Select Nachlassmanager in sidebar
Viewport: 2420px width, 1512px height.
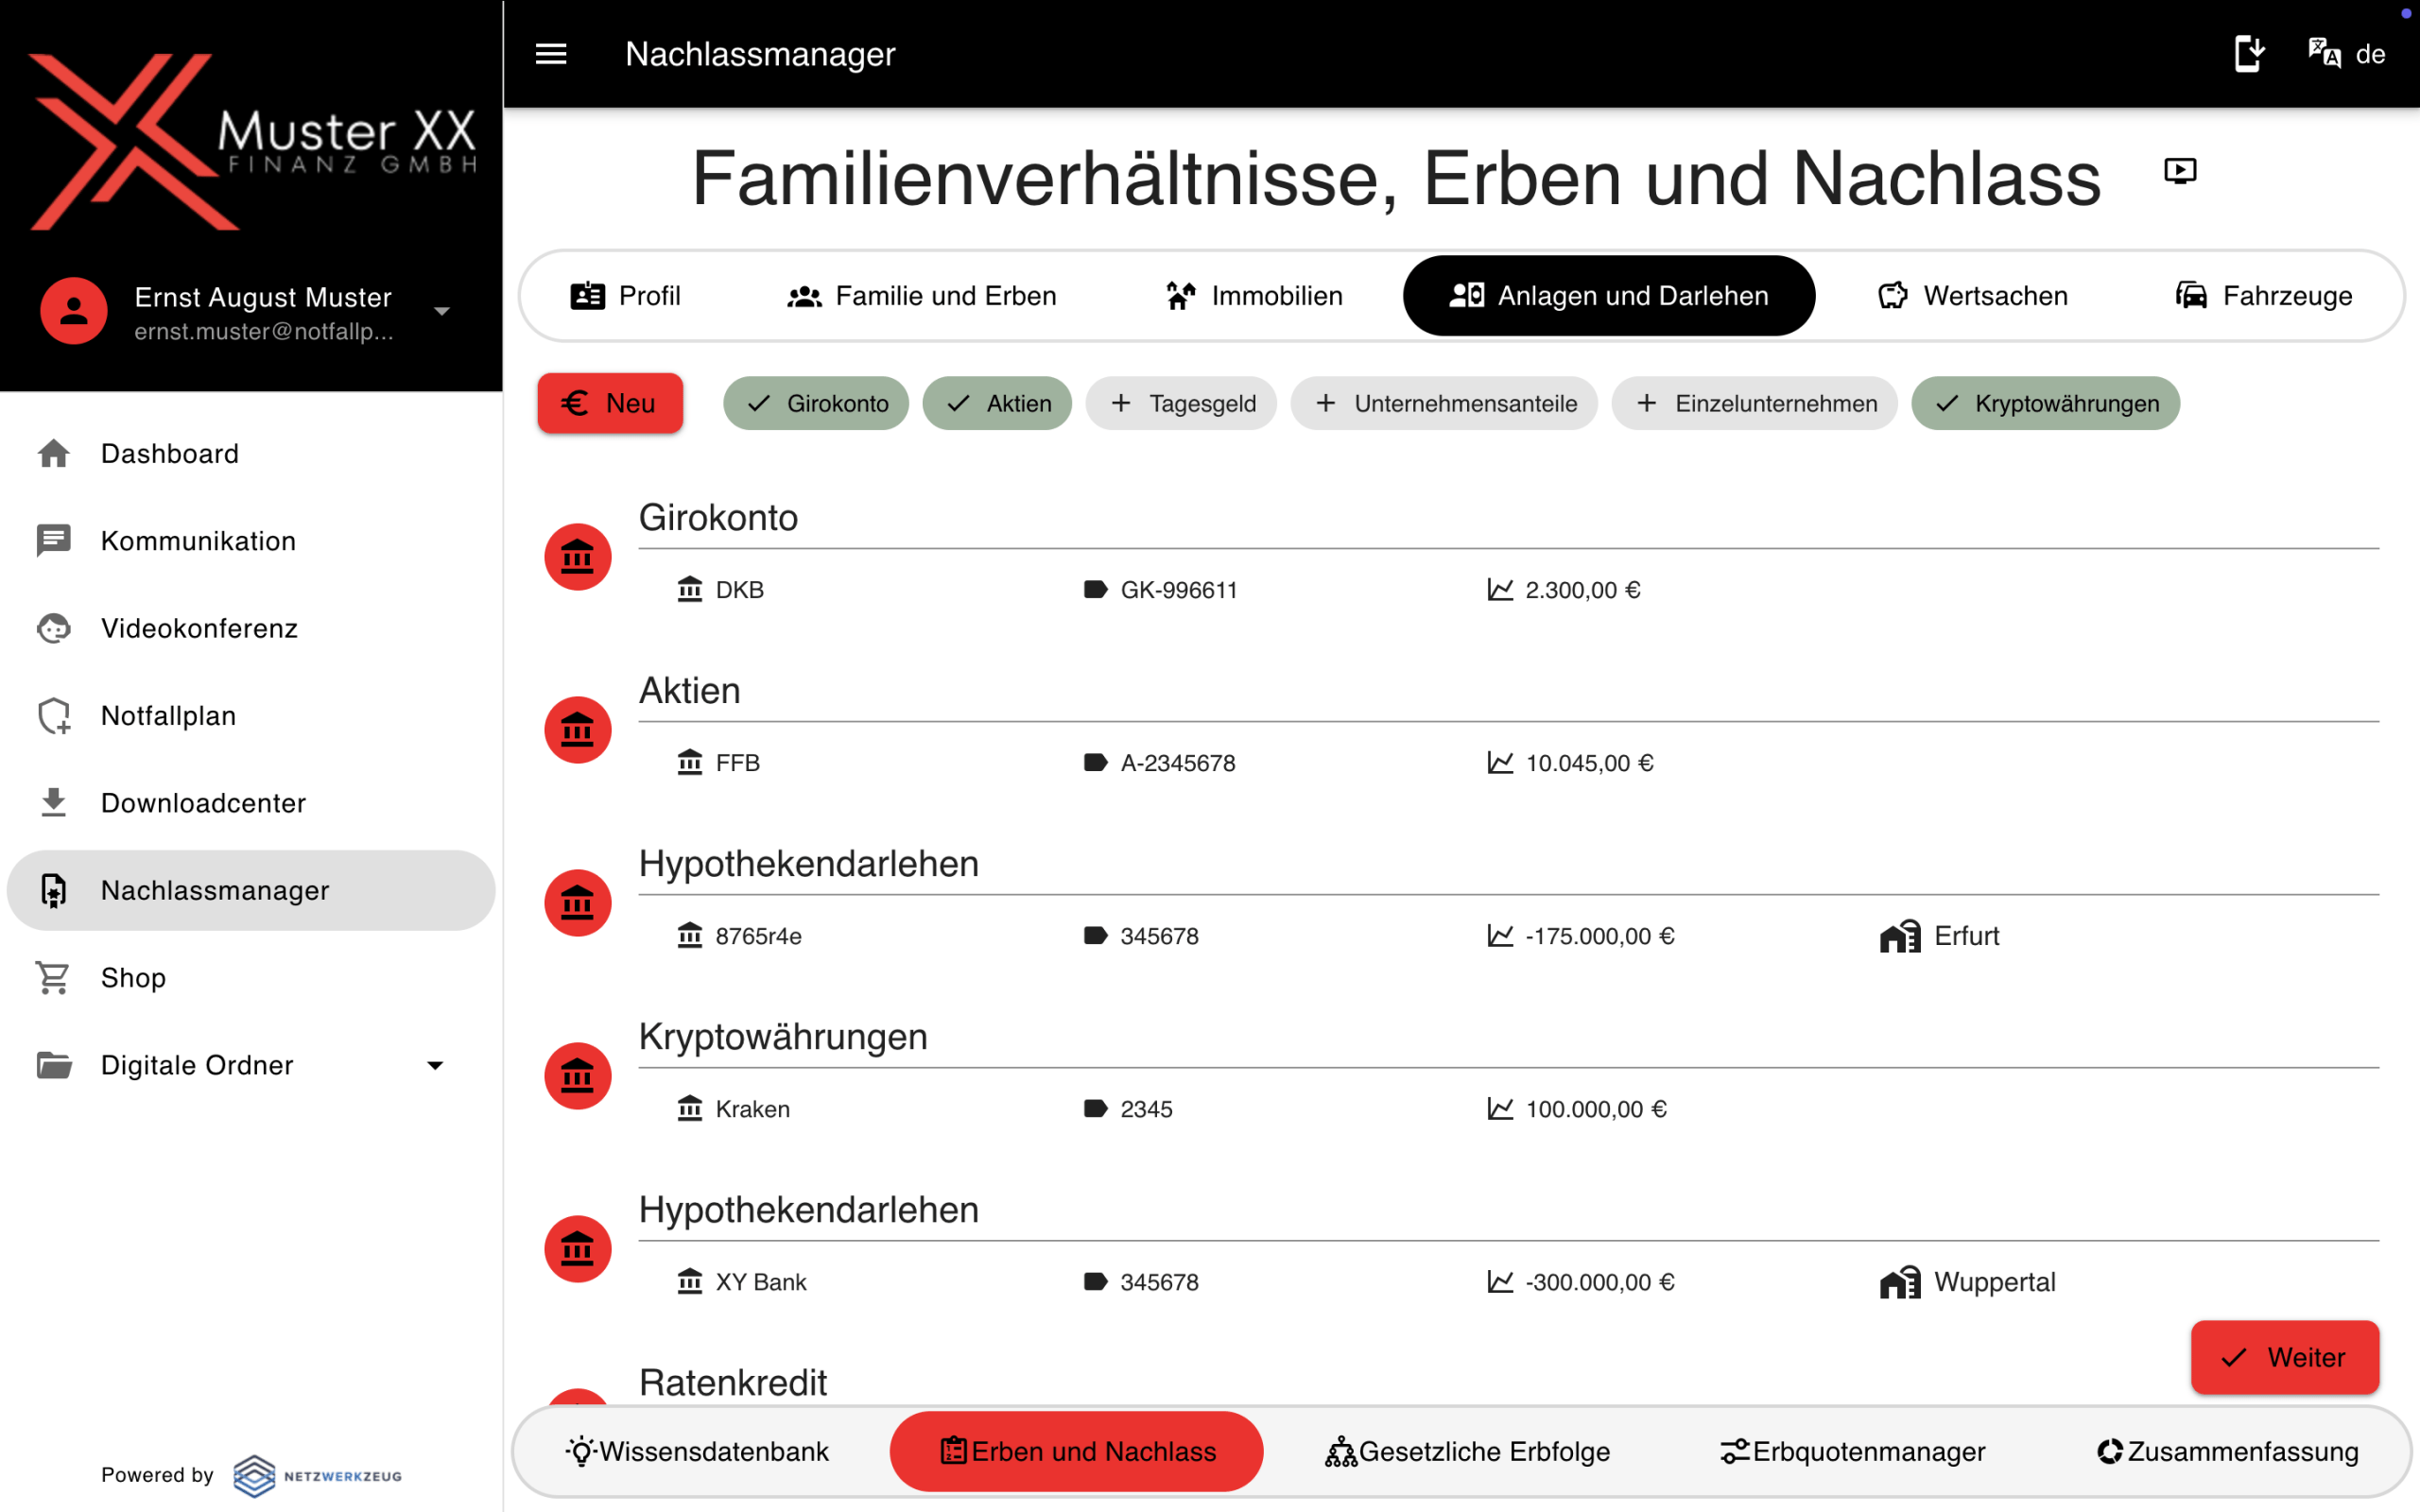tap(251, 890)
